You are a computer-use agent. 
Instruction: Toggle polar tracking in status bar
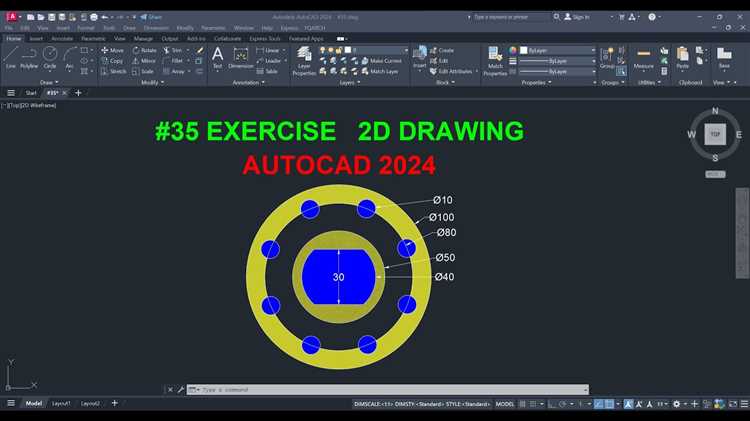click(x=562, y=404)
